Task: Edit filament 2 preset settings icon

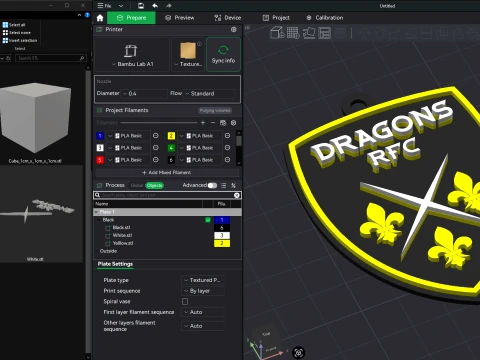Action: [x=227, y=136]
